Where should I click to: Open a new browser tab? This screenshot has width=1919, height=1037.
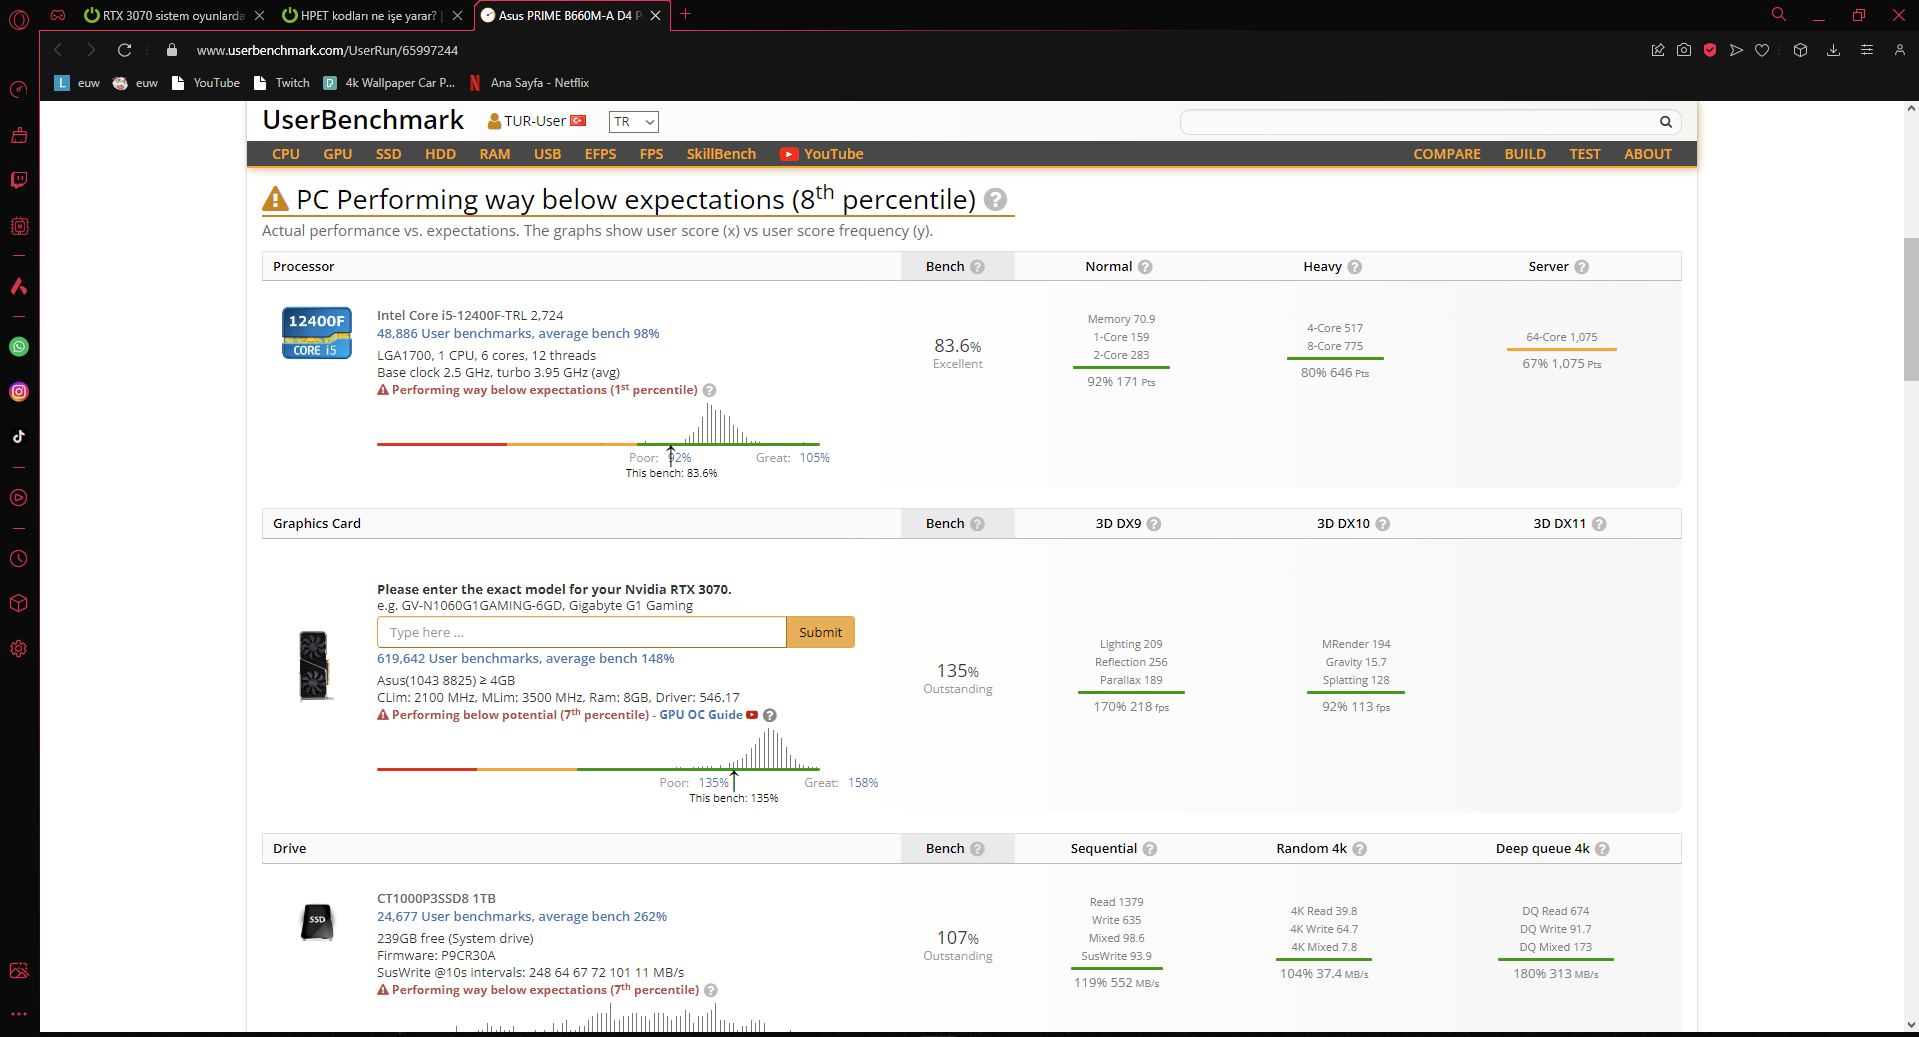[686, 15]
